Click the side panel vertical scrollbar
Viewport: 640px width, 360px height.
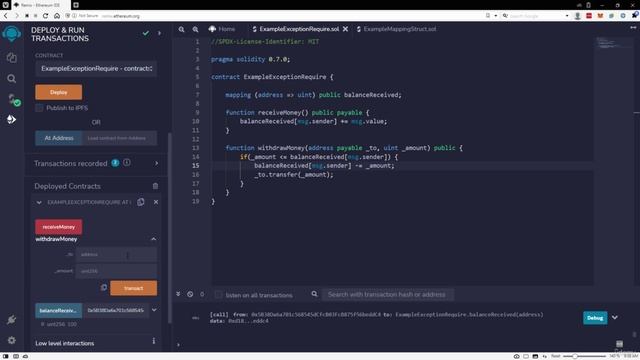tap(170, 229)
